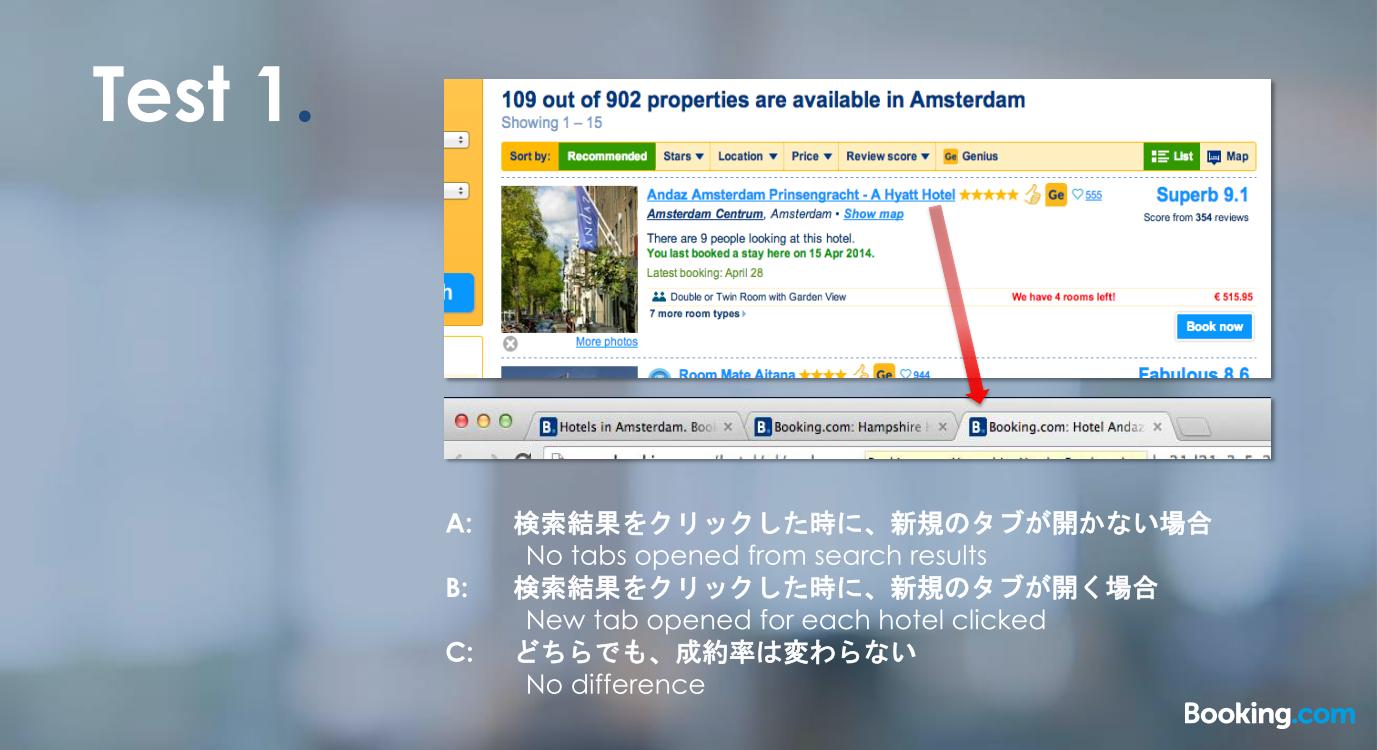Image resolution: width=1377 pixels, height=750 pixels.
Task: Sort results by Recommended
Action: click(606, 156)
